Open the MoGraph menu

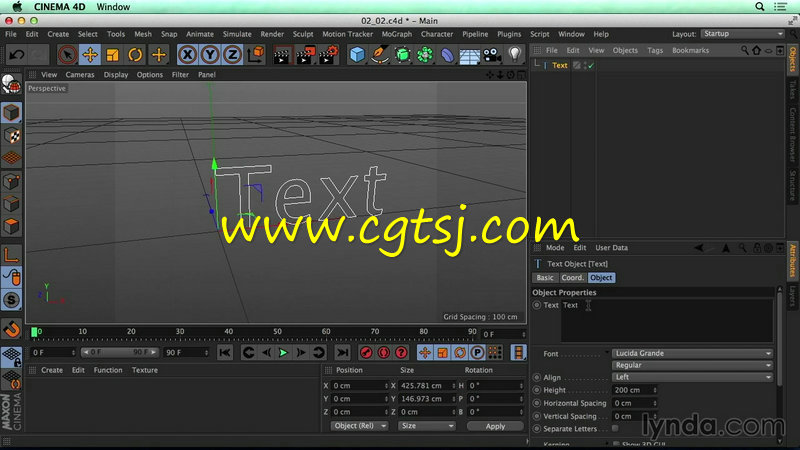396,34
